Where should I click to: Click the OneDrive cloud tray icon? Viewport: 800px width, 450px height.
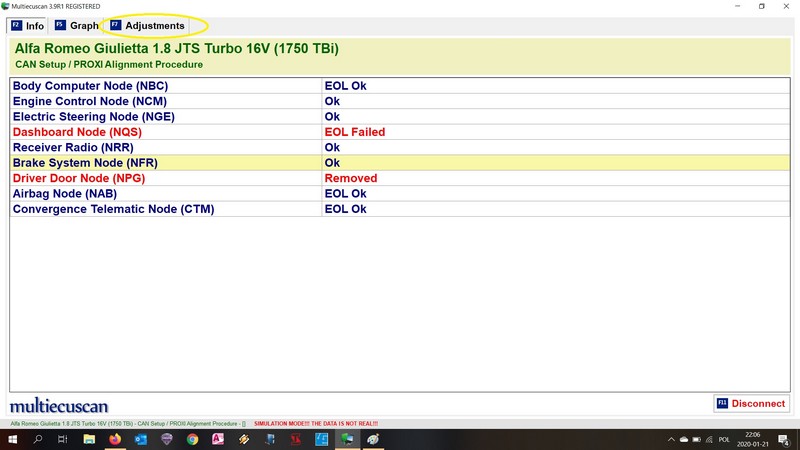click(x=684, y=439)
